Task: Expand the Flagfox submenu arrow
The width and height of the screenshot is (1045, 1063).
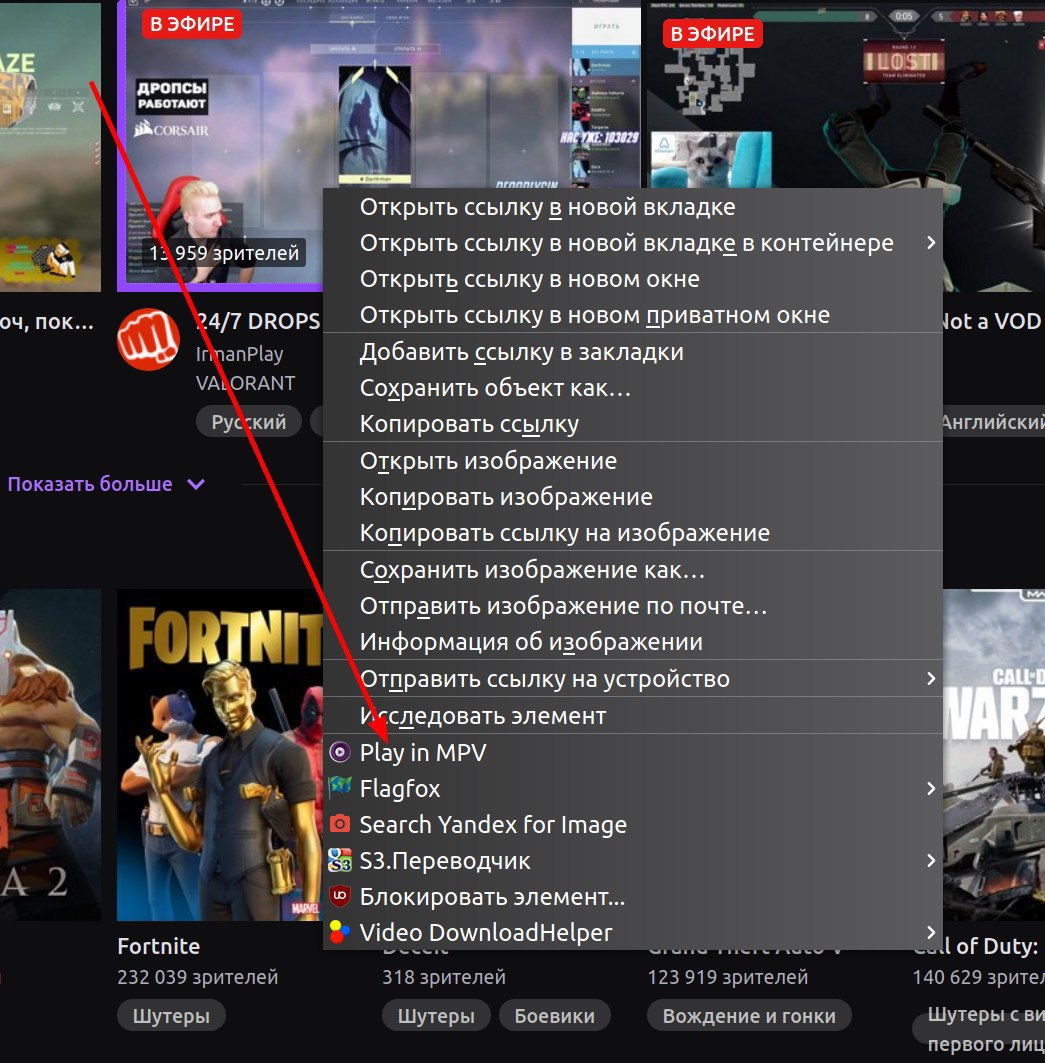Action: pos(931,788)
